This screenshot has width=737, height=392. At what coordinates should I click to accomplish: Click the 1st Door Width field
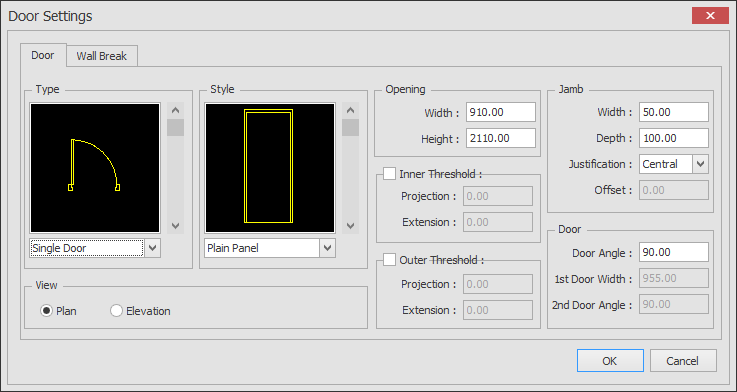point(674,278)
